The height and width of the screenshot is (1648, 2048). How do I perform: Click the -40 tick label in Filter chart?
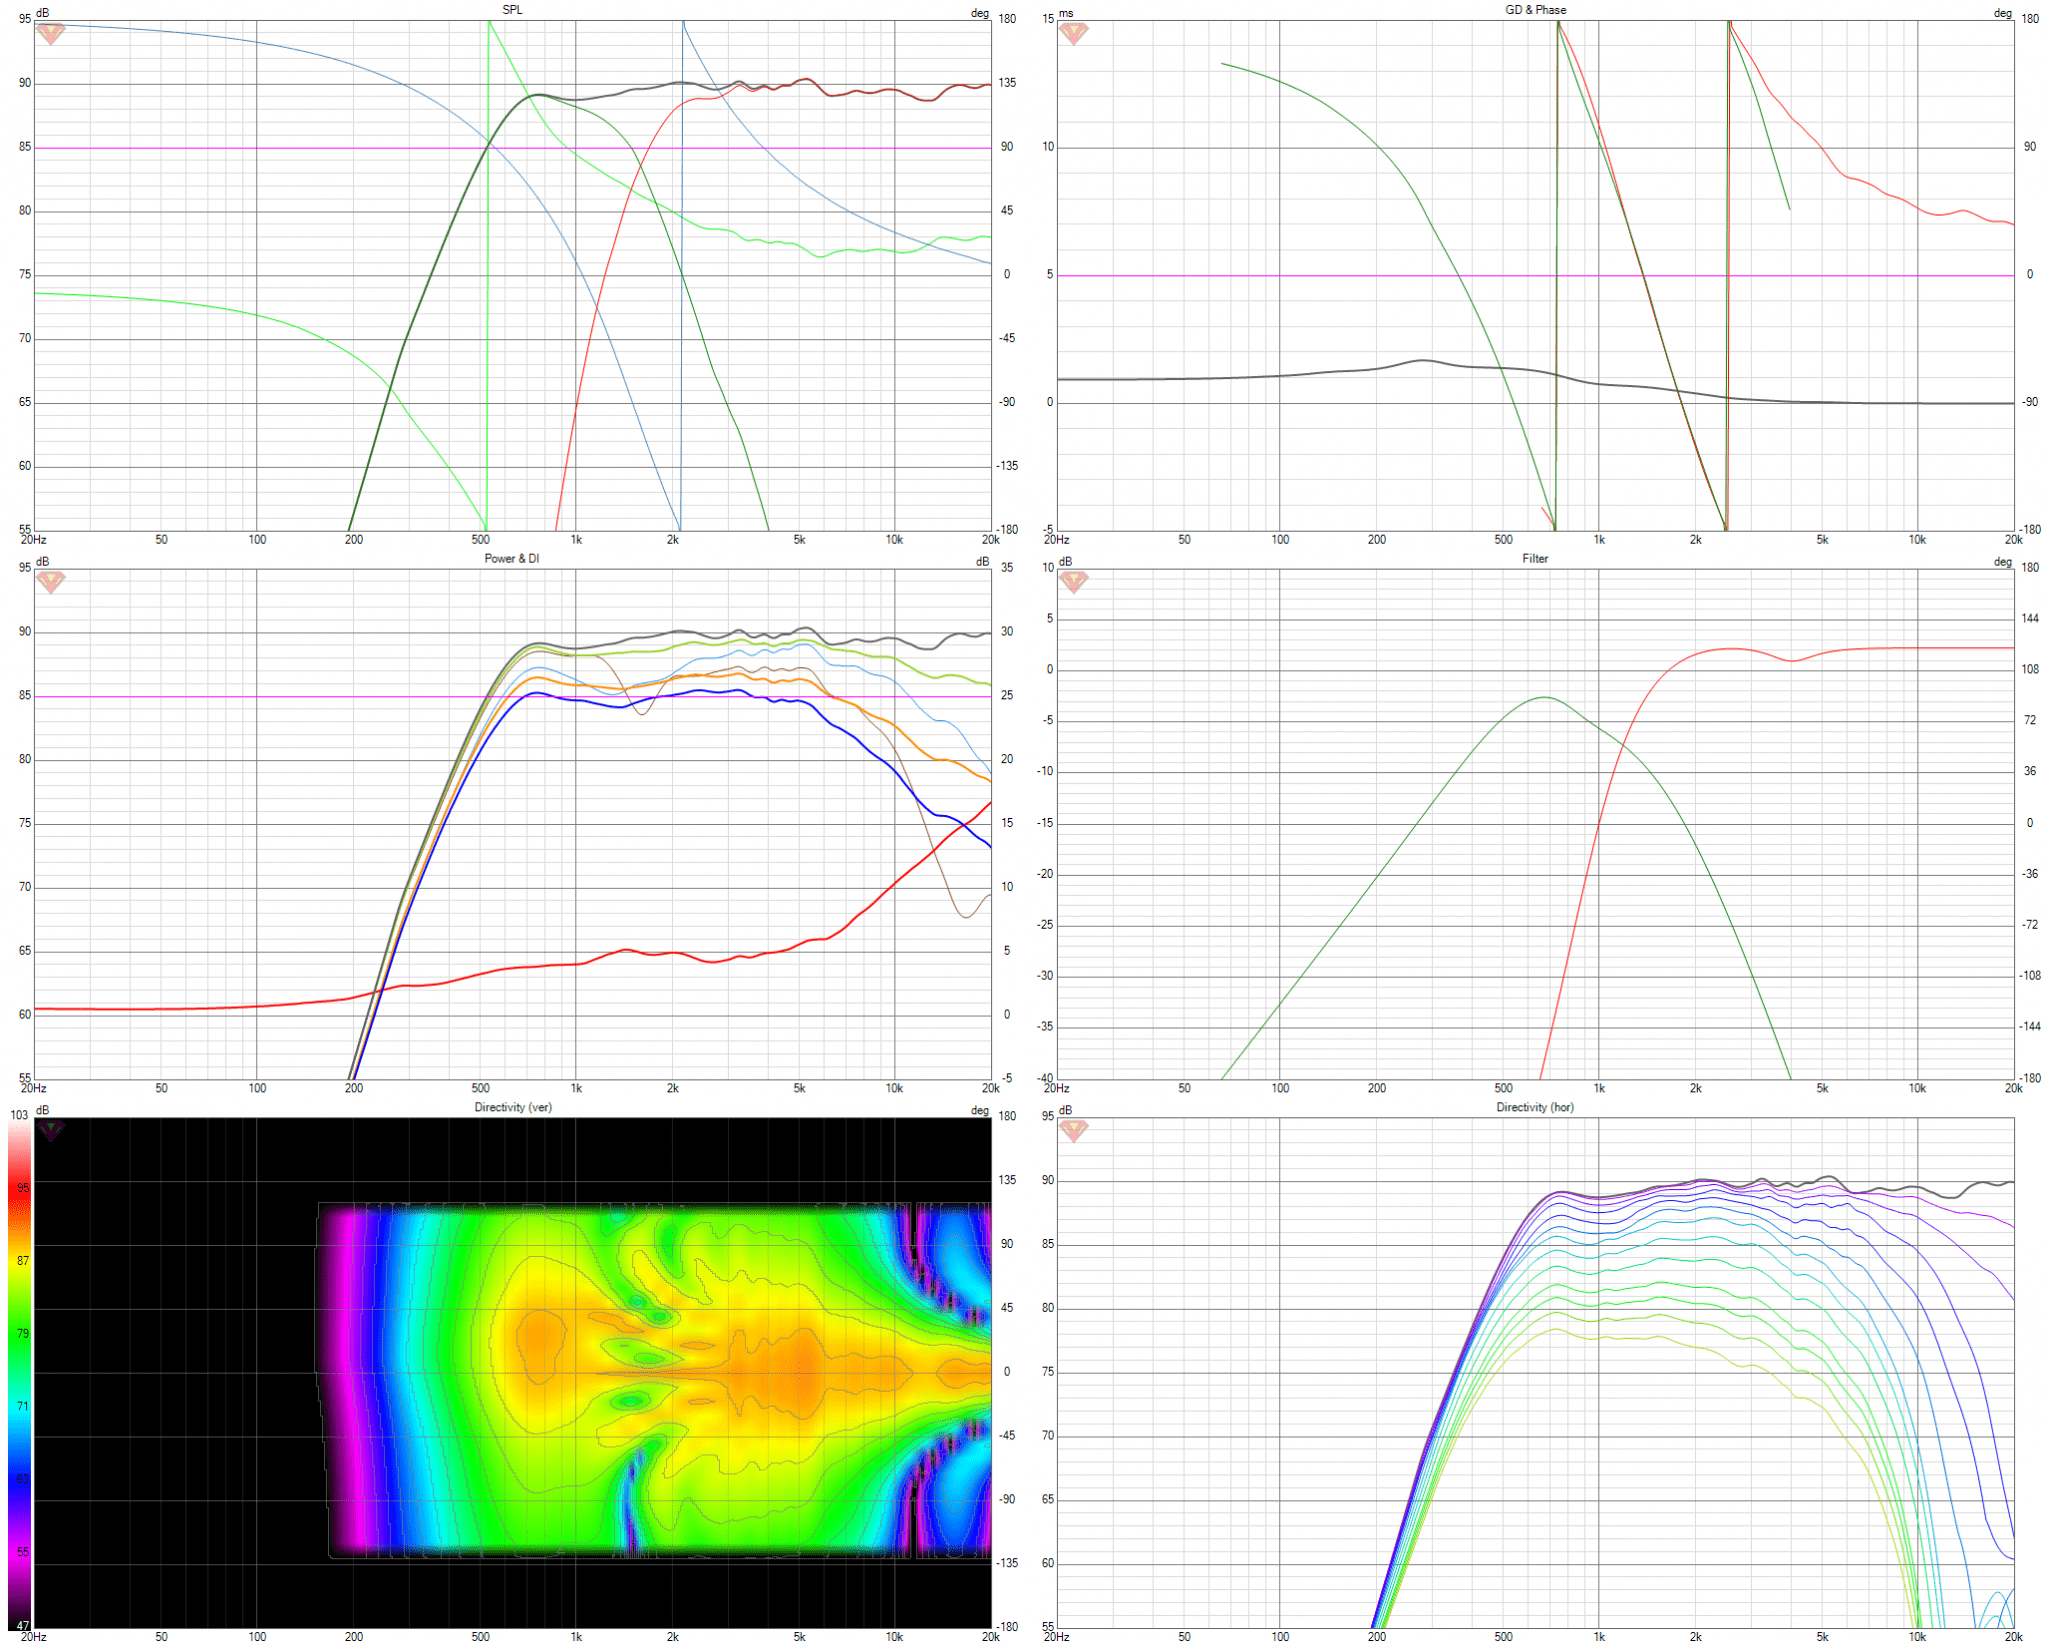tap(1046, 1078)
